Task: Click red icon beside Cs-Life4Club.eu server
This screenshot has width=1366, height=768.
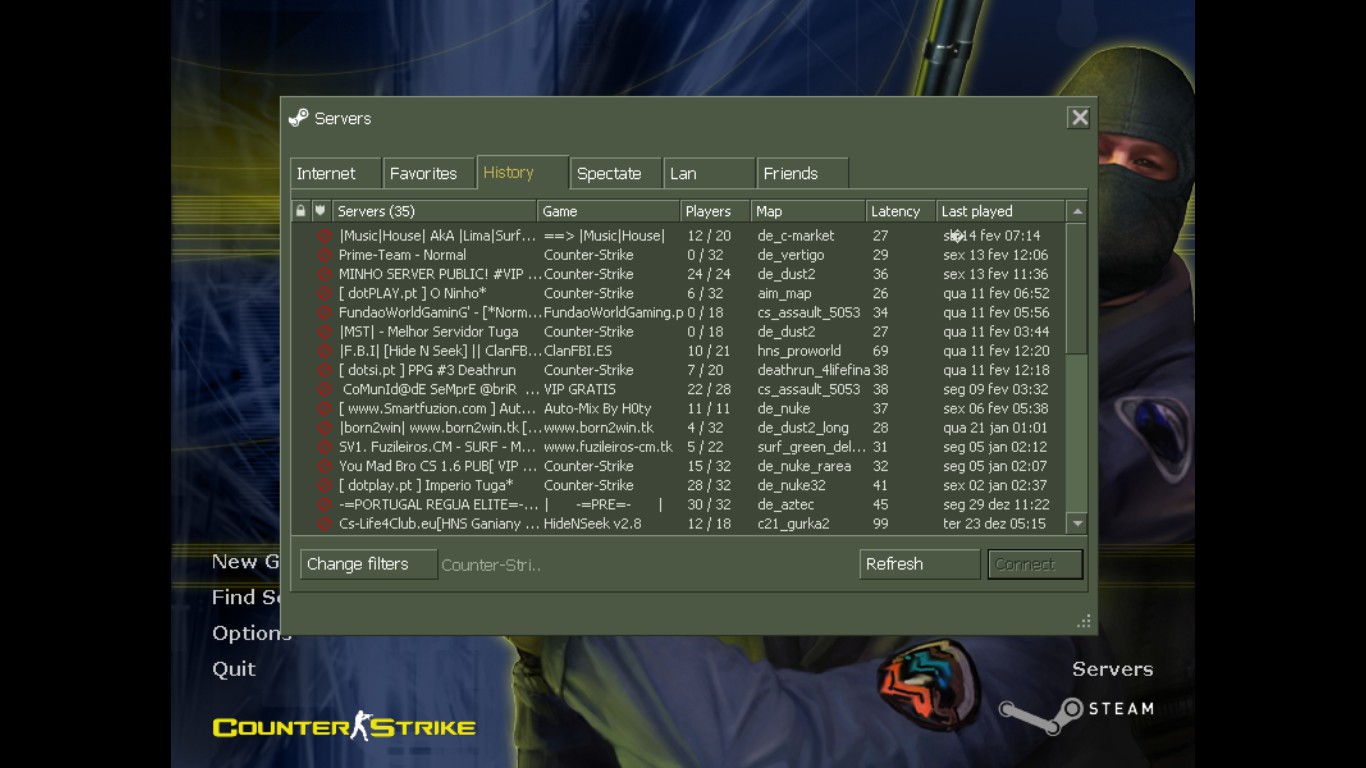Action: 324,523
